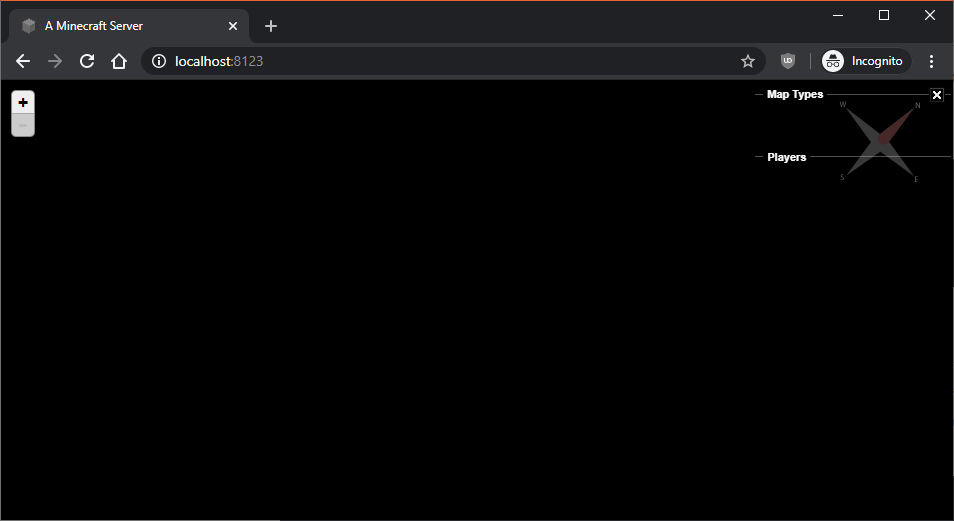
Task: Bookmark this page with the star
Action: [748, 61]
